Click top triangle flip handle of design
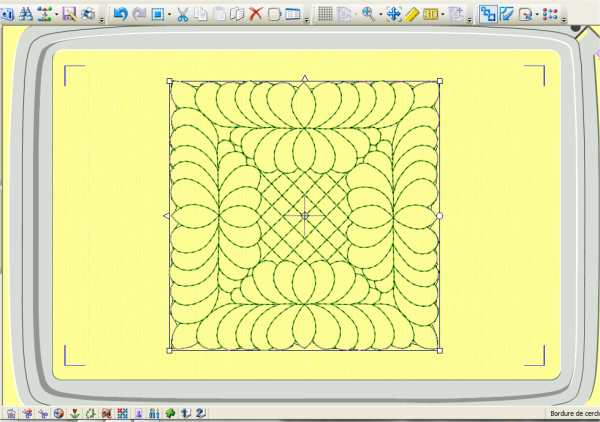 click(x=305, y=78)
